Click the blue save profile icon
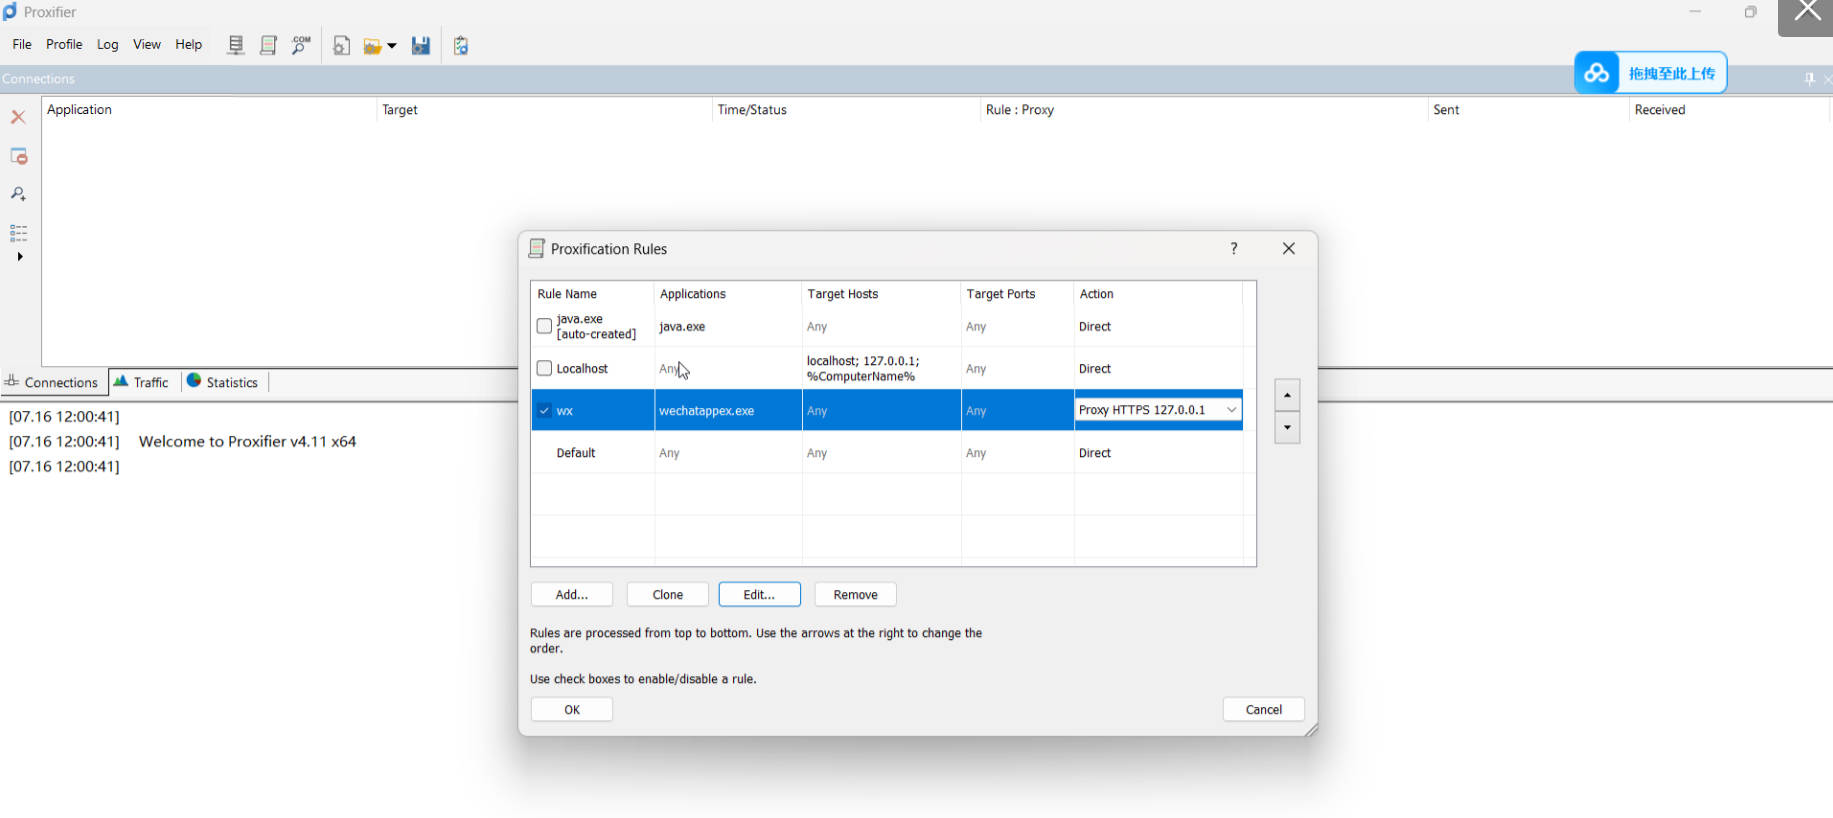Viewport: 1833px width, 818px height. click(421, 46)
